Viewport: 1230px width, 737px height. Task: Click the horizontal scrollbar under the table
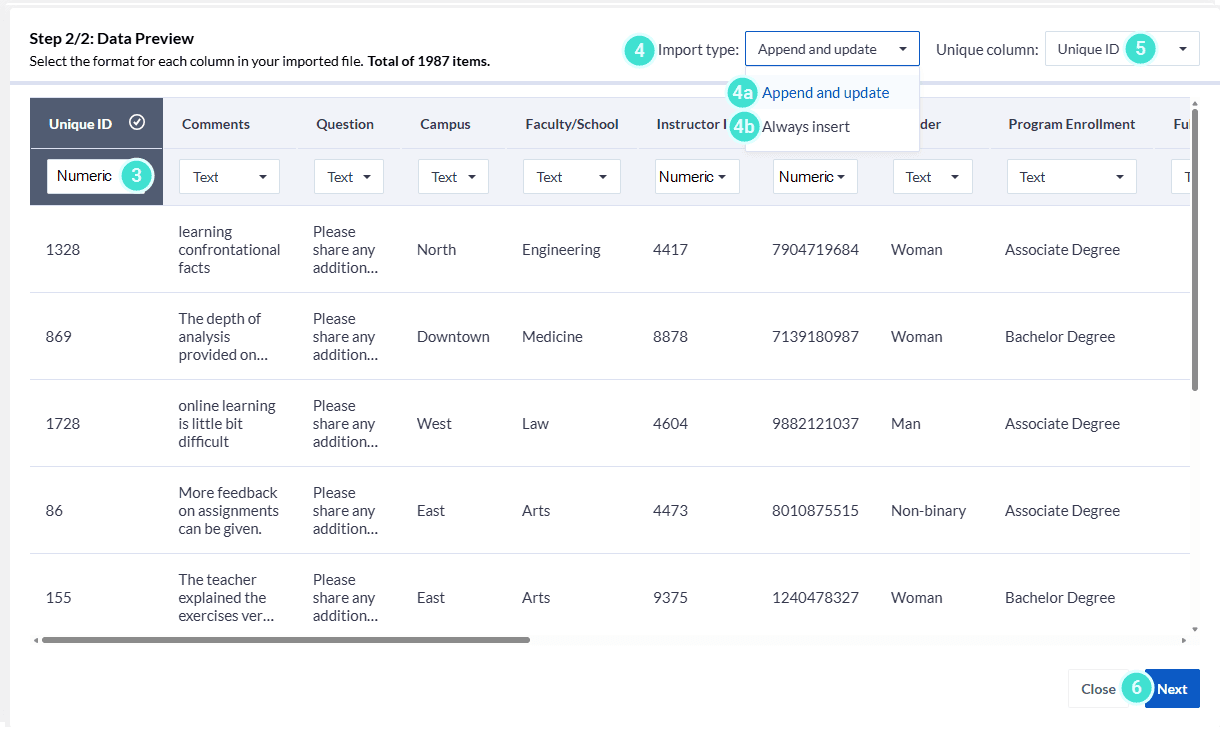point(286,640)
